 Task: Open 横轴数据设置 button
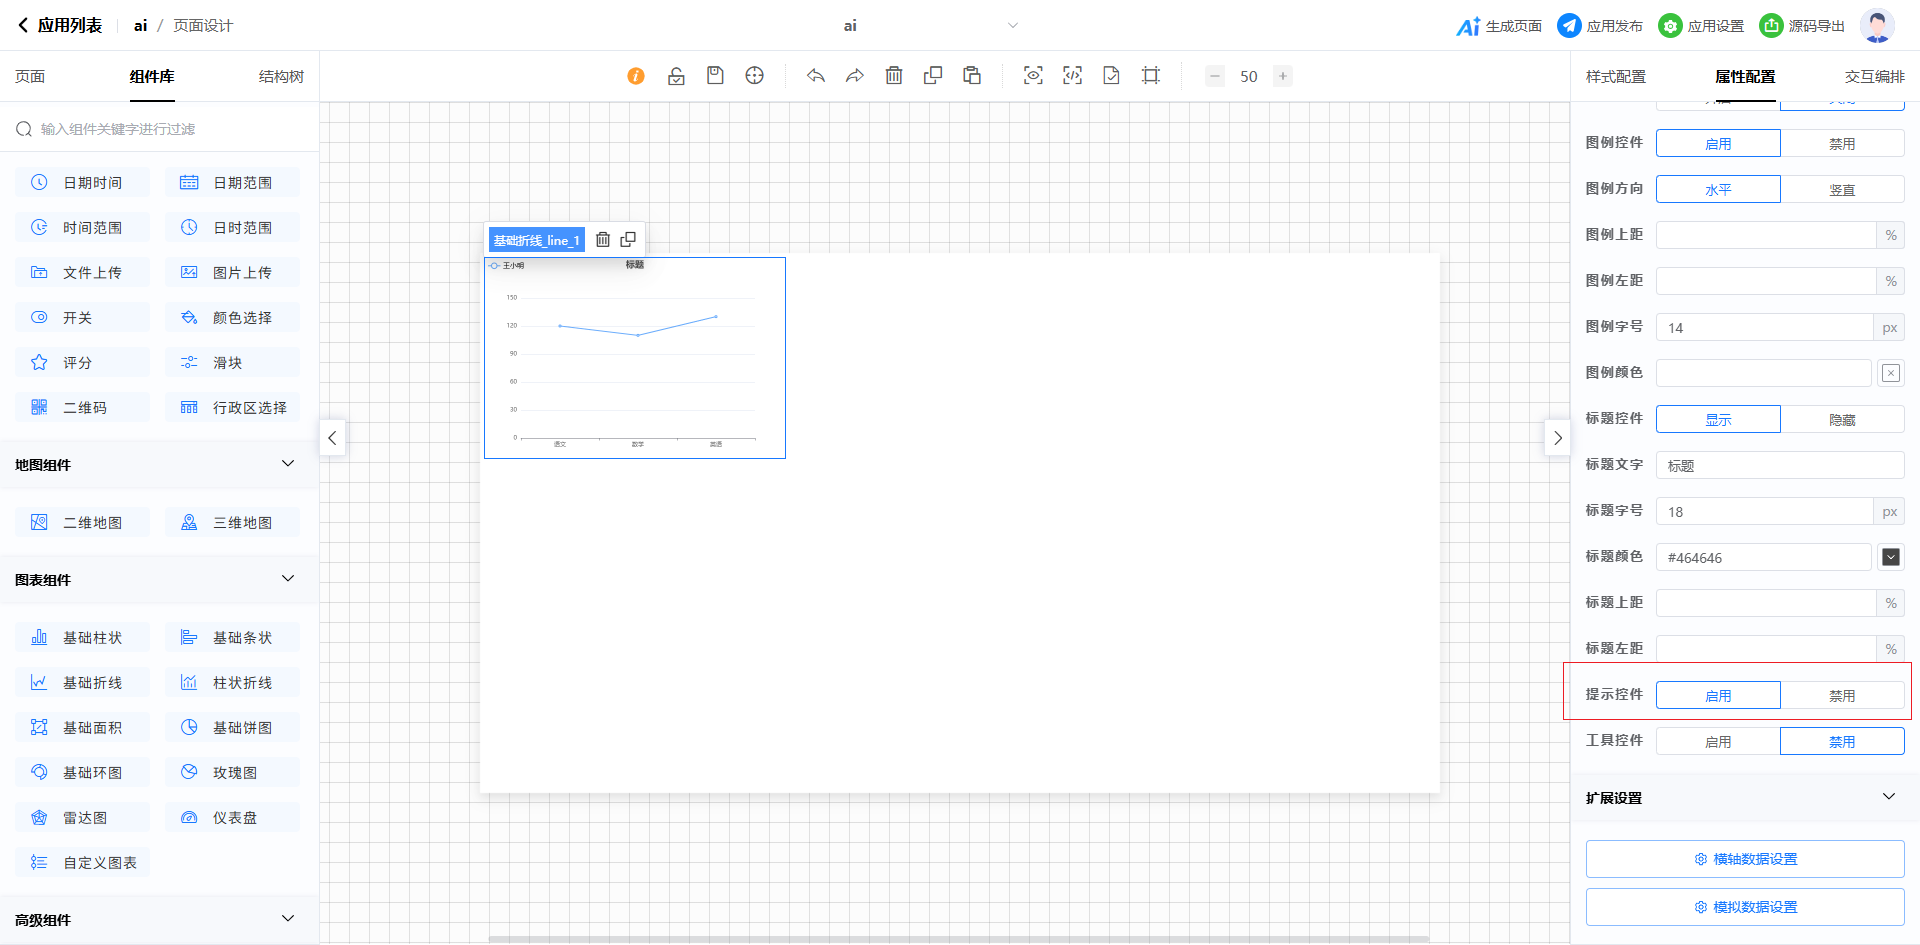click(x=1745, y=859)
